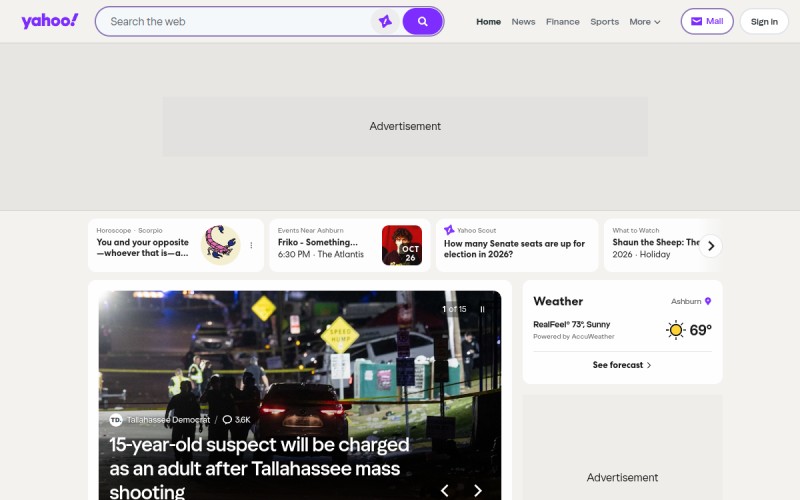The image size is (800, 500).
Task: Open the Scorpio horoscope card text
Action: click(143, 247)
